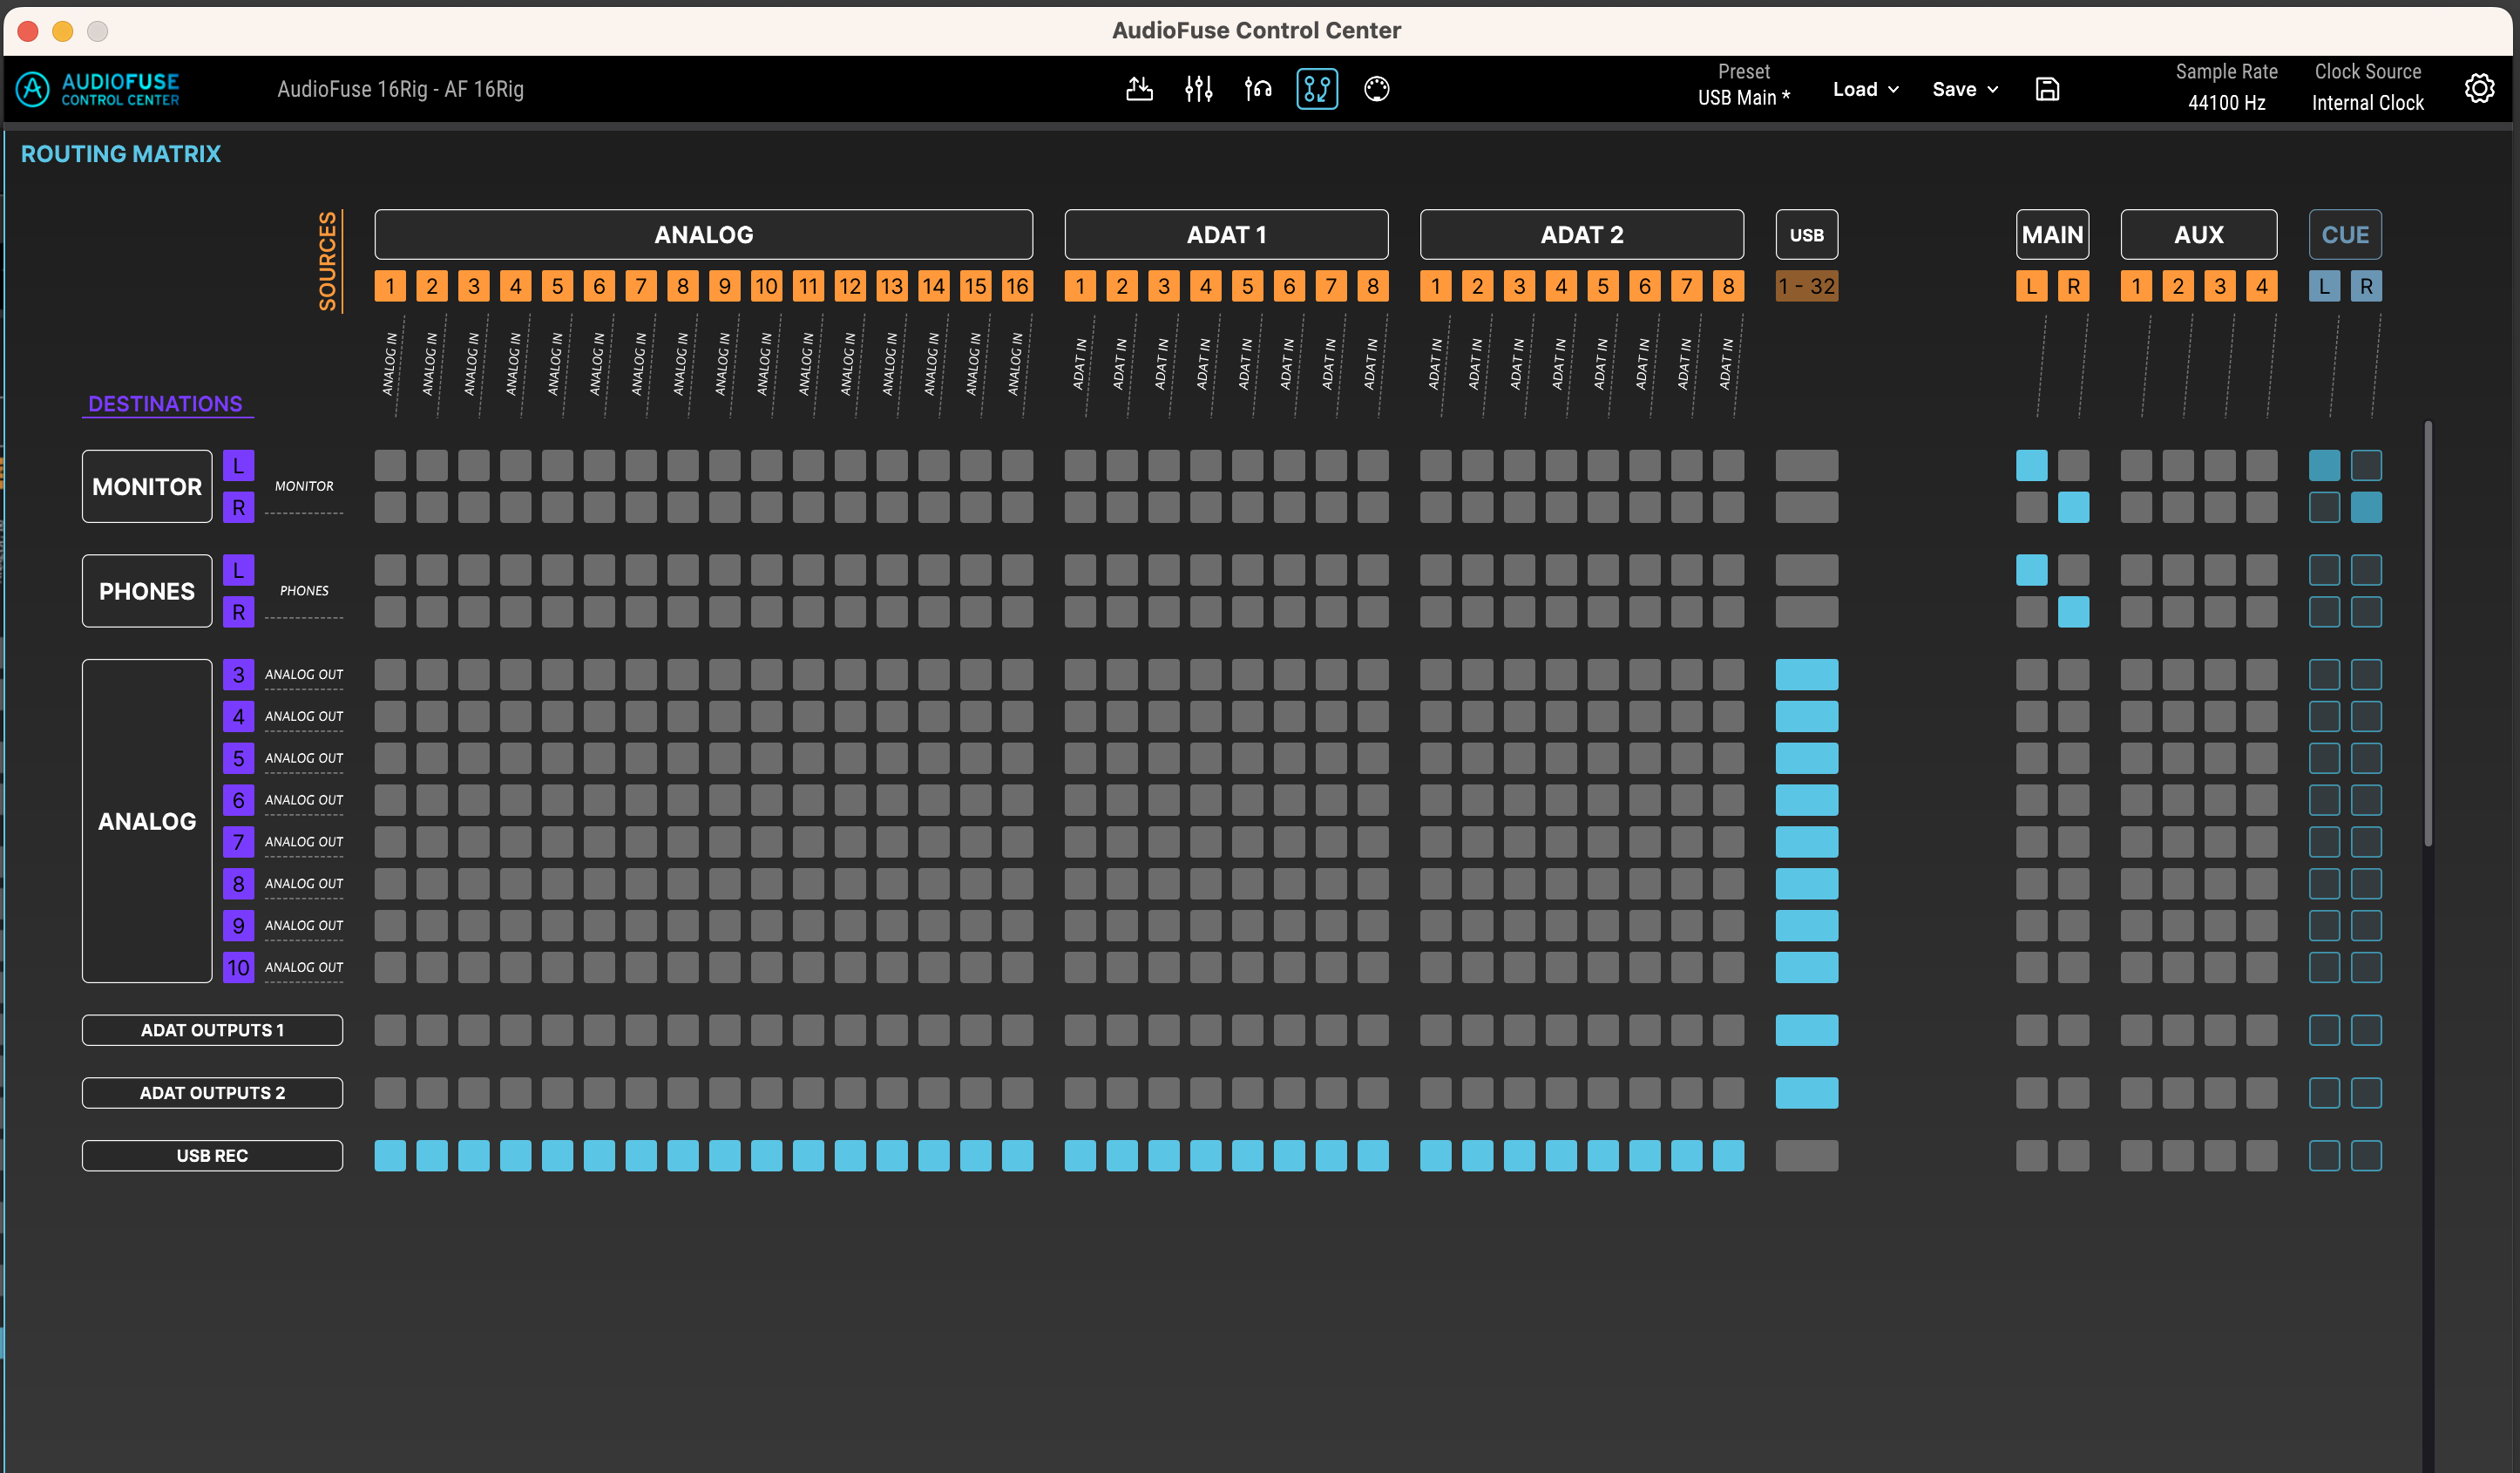Click the USB 1 - 32 source badge
This screenshot has height=1473, width=2520.
(x=1806, y=286)
